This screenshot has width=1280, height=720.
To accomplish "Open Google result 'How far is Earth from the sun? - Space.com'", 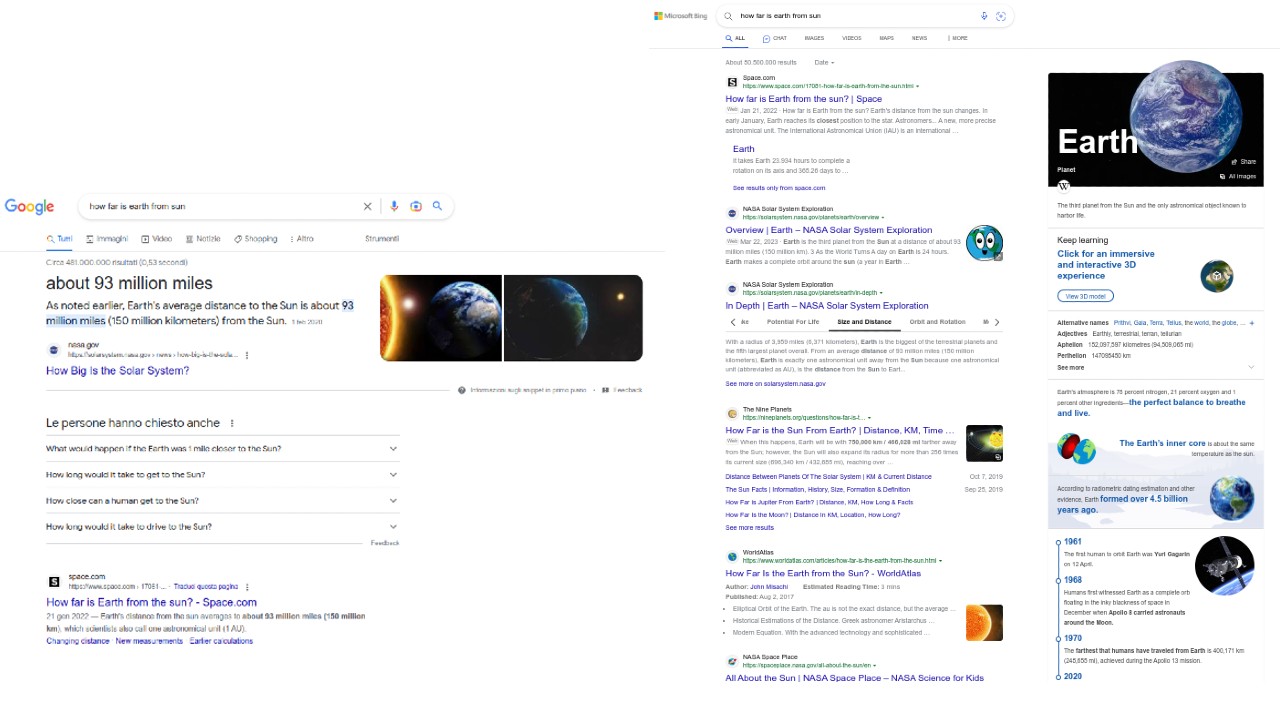I will click(x=151, y=603).
